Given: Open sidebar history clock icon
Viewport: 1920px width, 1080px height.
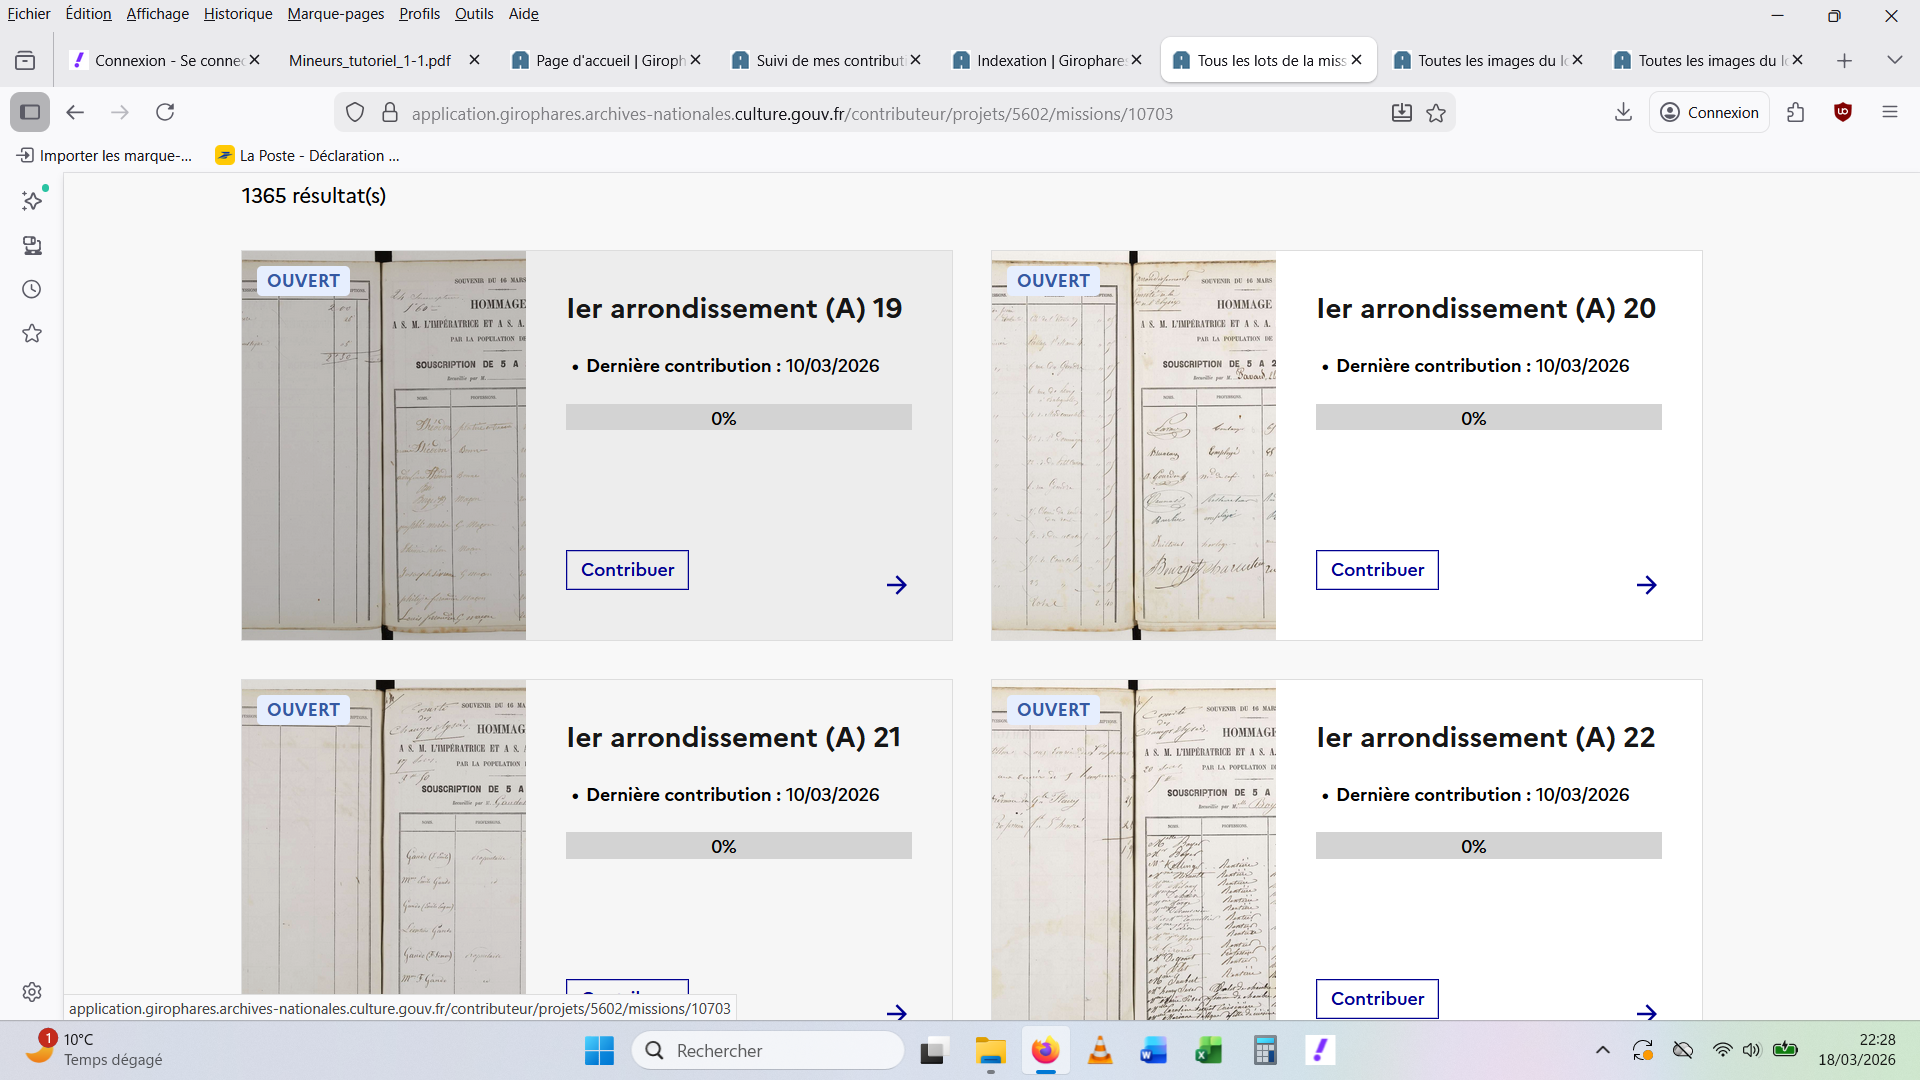Looking at the screenshot, I should point(32,289).
